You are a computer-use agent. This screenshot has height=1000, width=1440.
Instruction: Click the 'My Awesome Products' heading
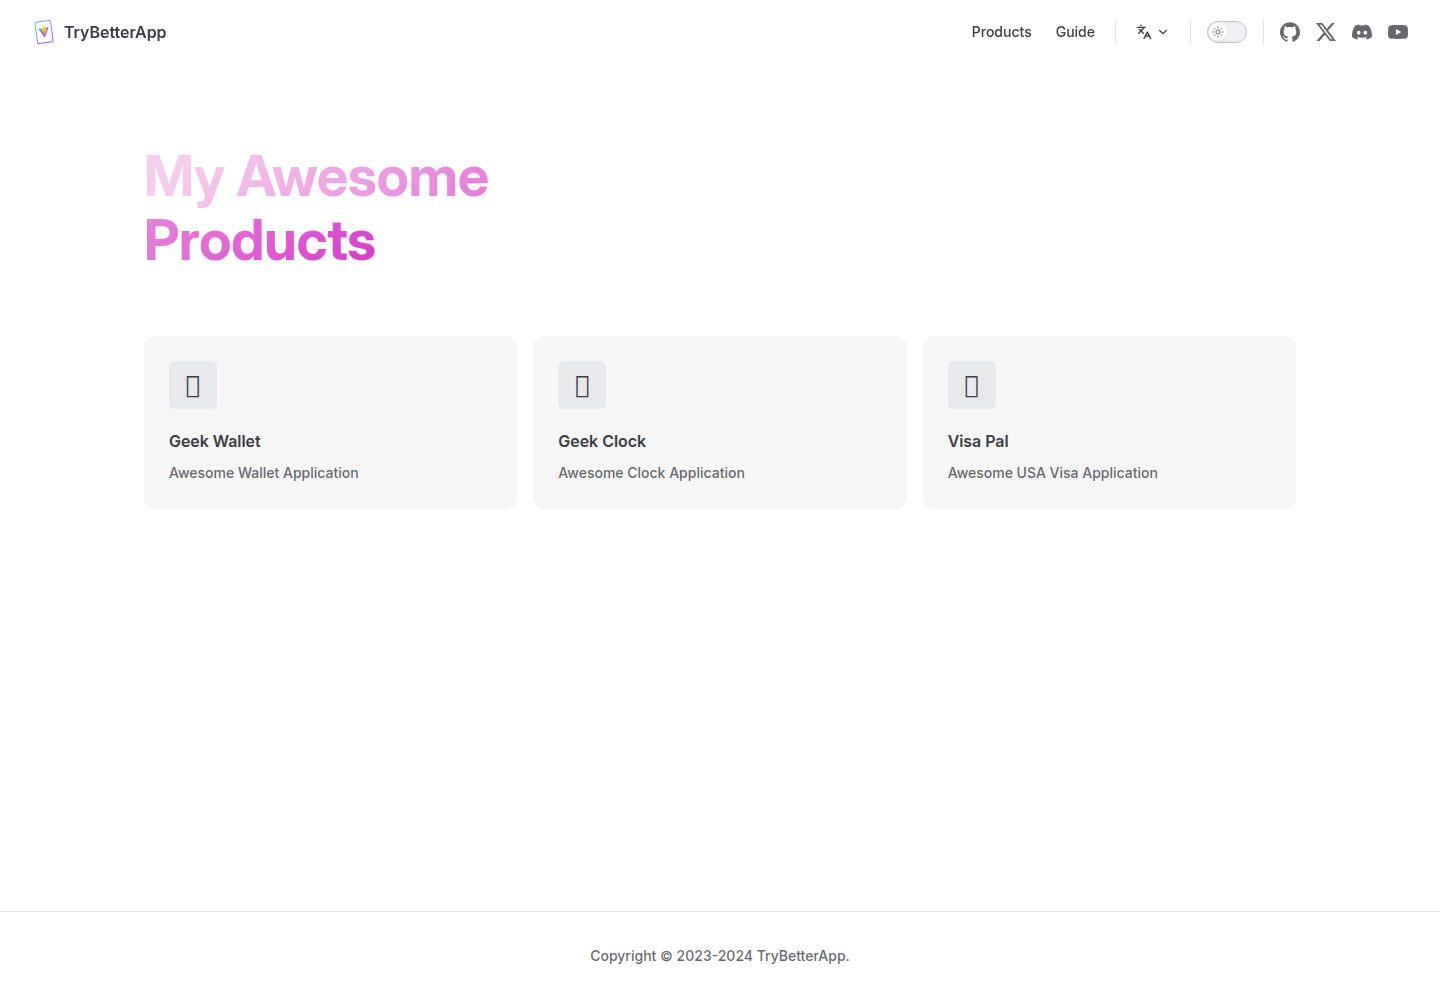316,208
